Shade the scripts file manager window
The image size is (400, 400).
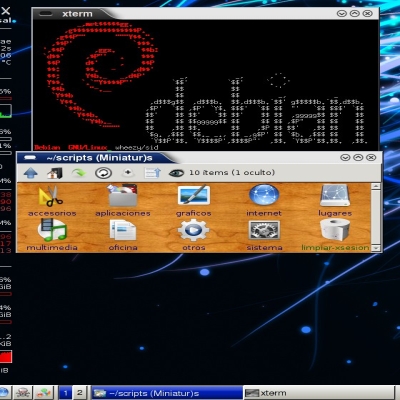click(x=345, y=157)
